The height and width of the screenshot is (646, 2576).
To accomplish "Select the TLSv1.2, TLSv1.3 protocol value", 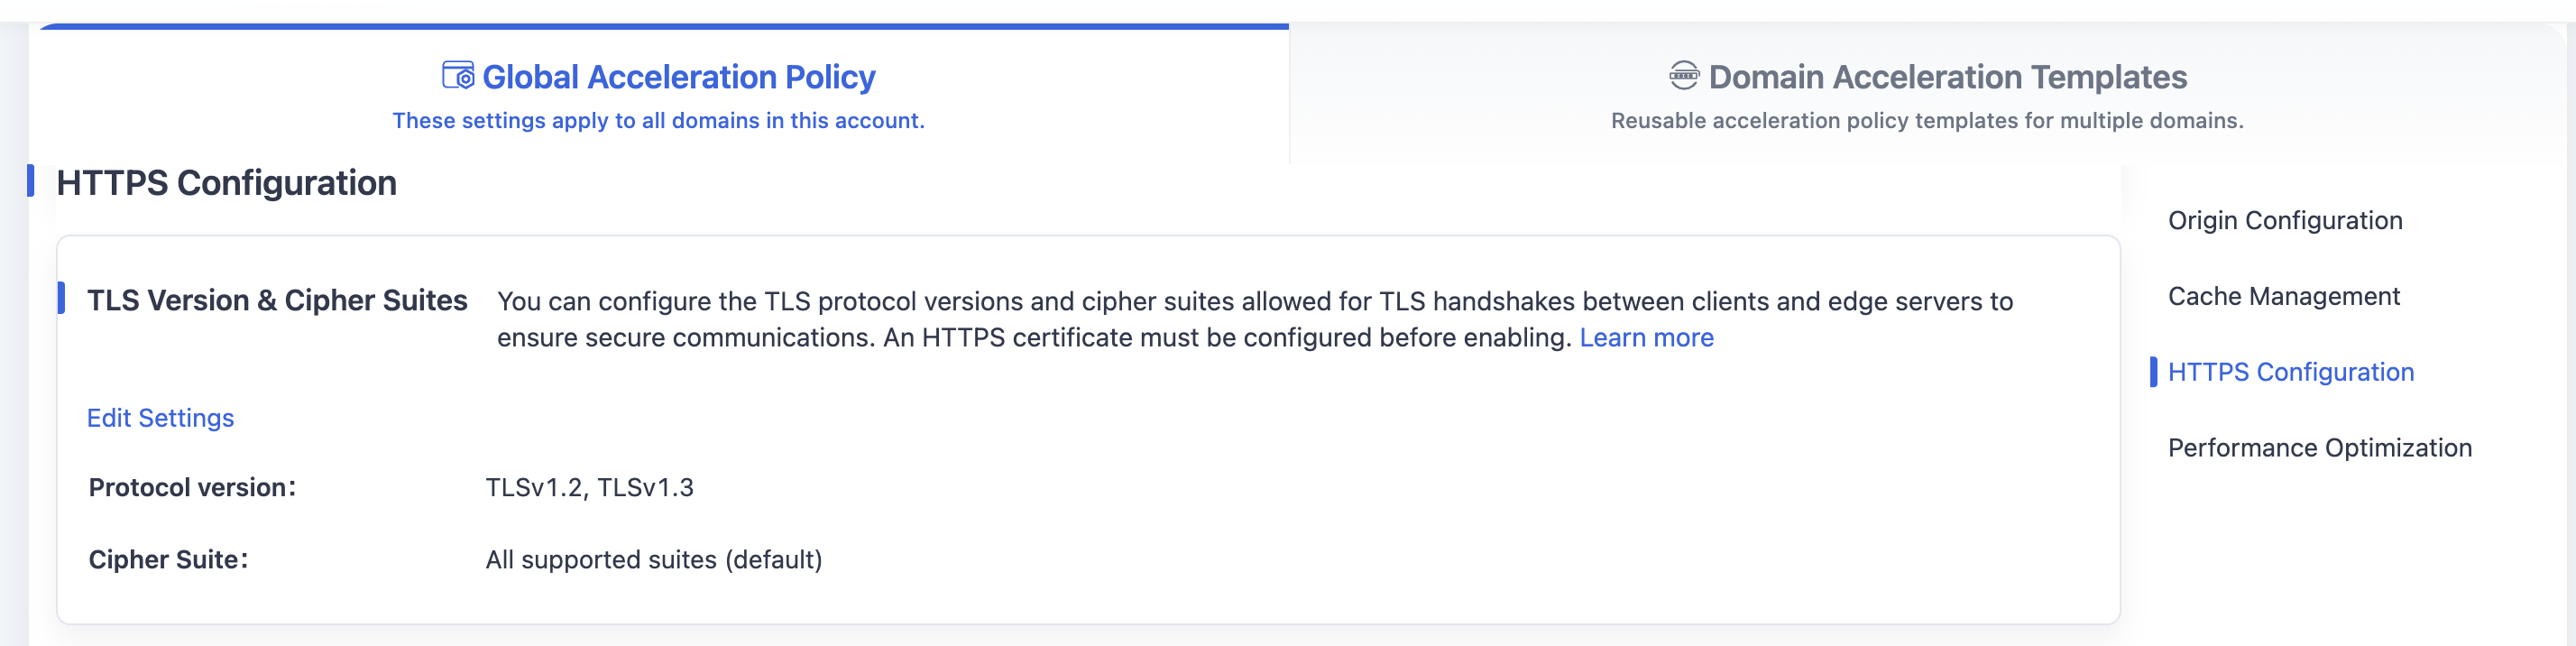I will [589, 488].
